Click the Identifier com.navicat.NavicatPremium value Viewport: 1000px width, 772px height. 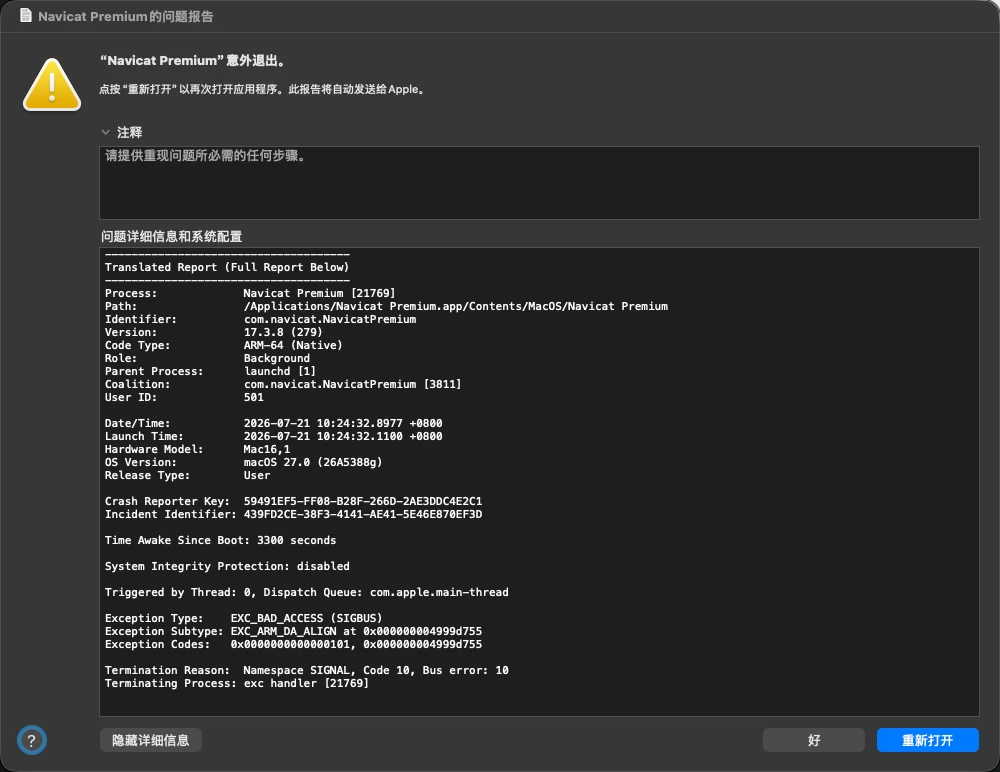[x=330, y=320]
